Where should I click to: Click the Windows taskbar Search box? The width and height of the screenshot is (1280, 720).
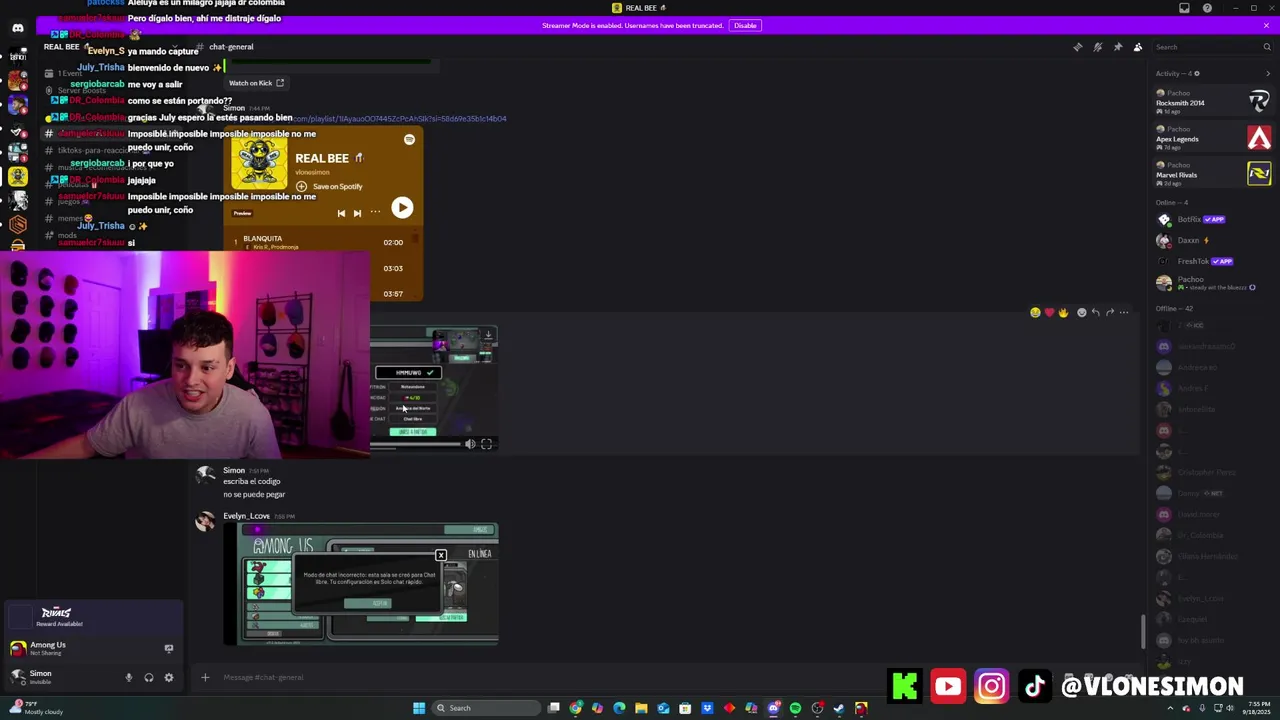pyautogui.click(x=484, y=708)
